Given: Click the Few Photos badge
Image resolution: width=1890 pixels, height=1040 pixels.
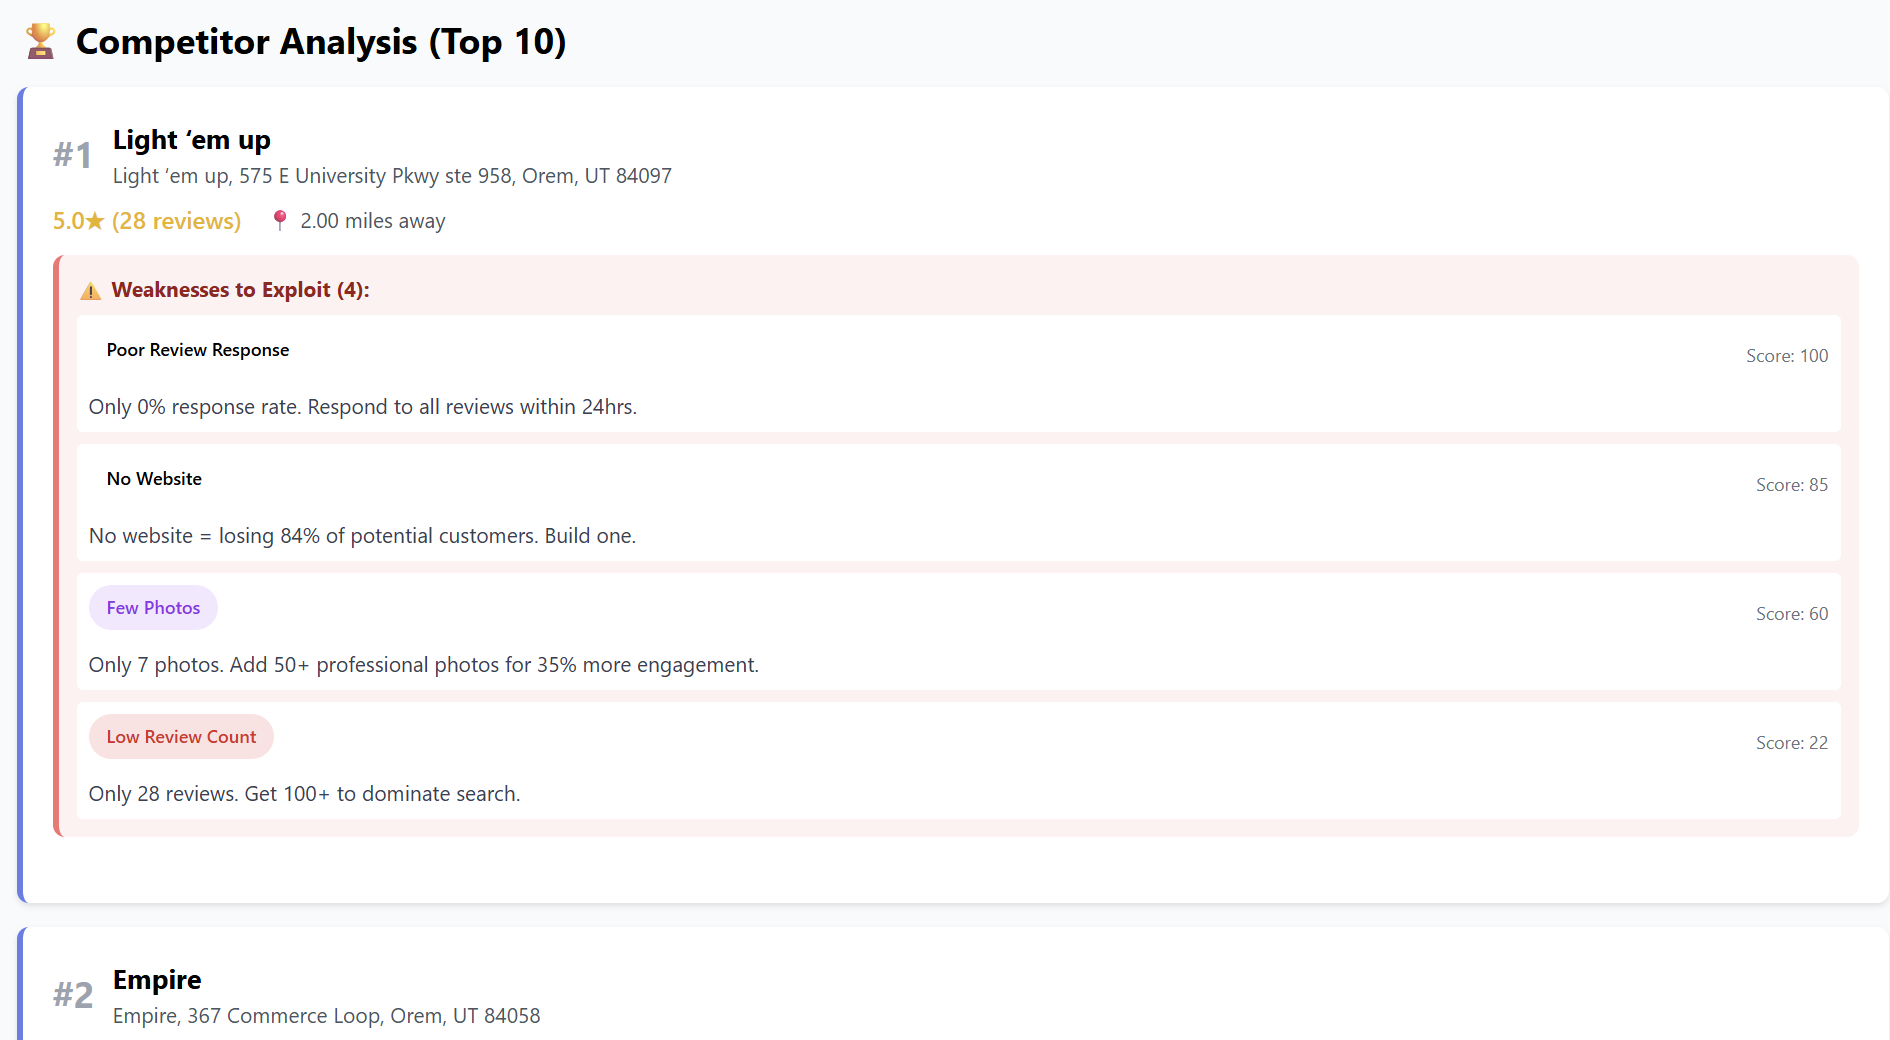Looking at the screenshot, I should tap(153, 608).
